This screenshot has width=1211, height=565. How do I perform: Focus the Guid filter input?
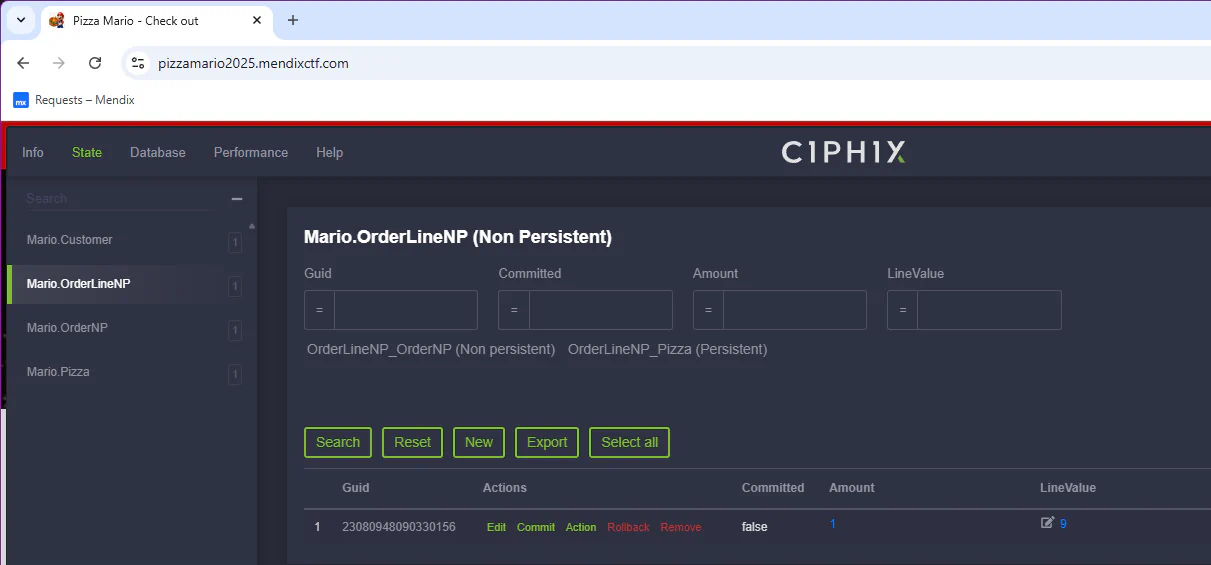[x=406, y=310]
